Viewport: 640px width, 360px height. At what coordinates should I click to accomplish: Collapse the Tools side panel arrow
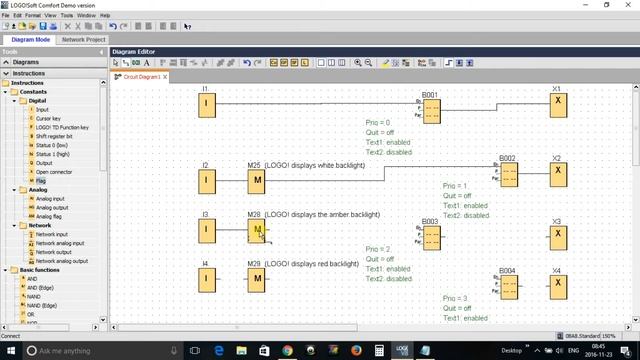pyautogui.click(x=102, y=52)
